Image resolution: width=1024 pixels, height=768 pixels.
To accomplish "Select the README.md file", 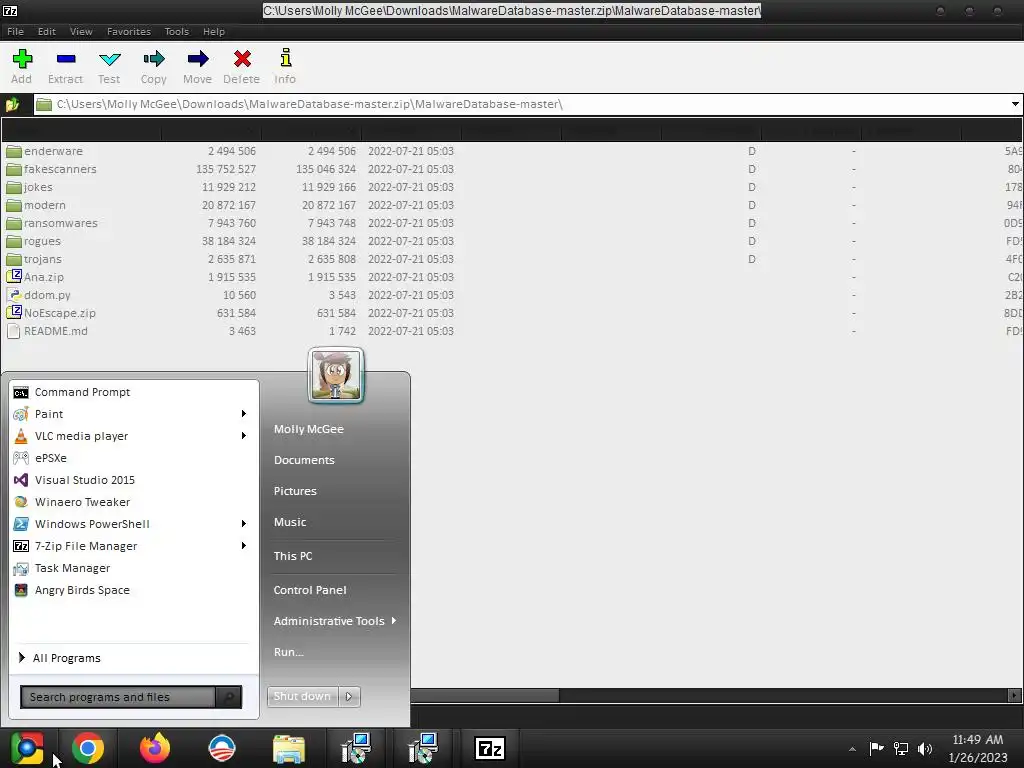I will coord(47,331).
